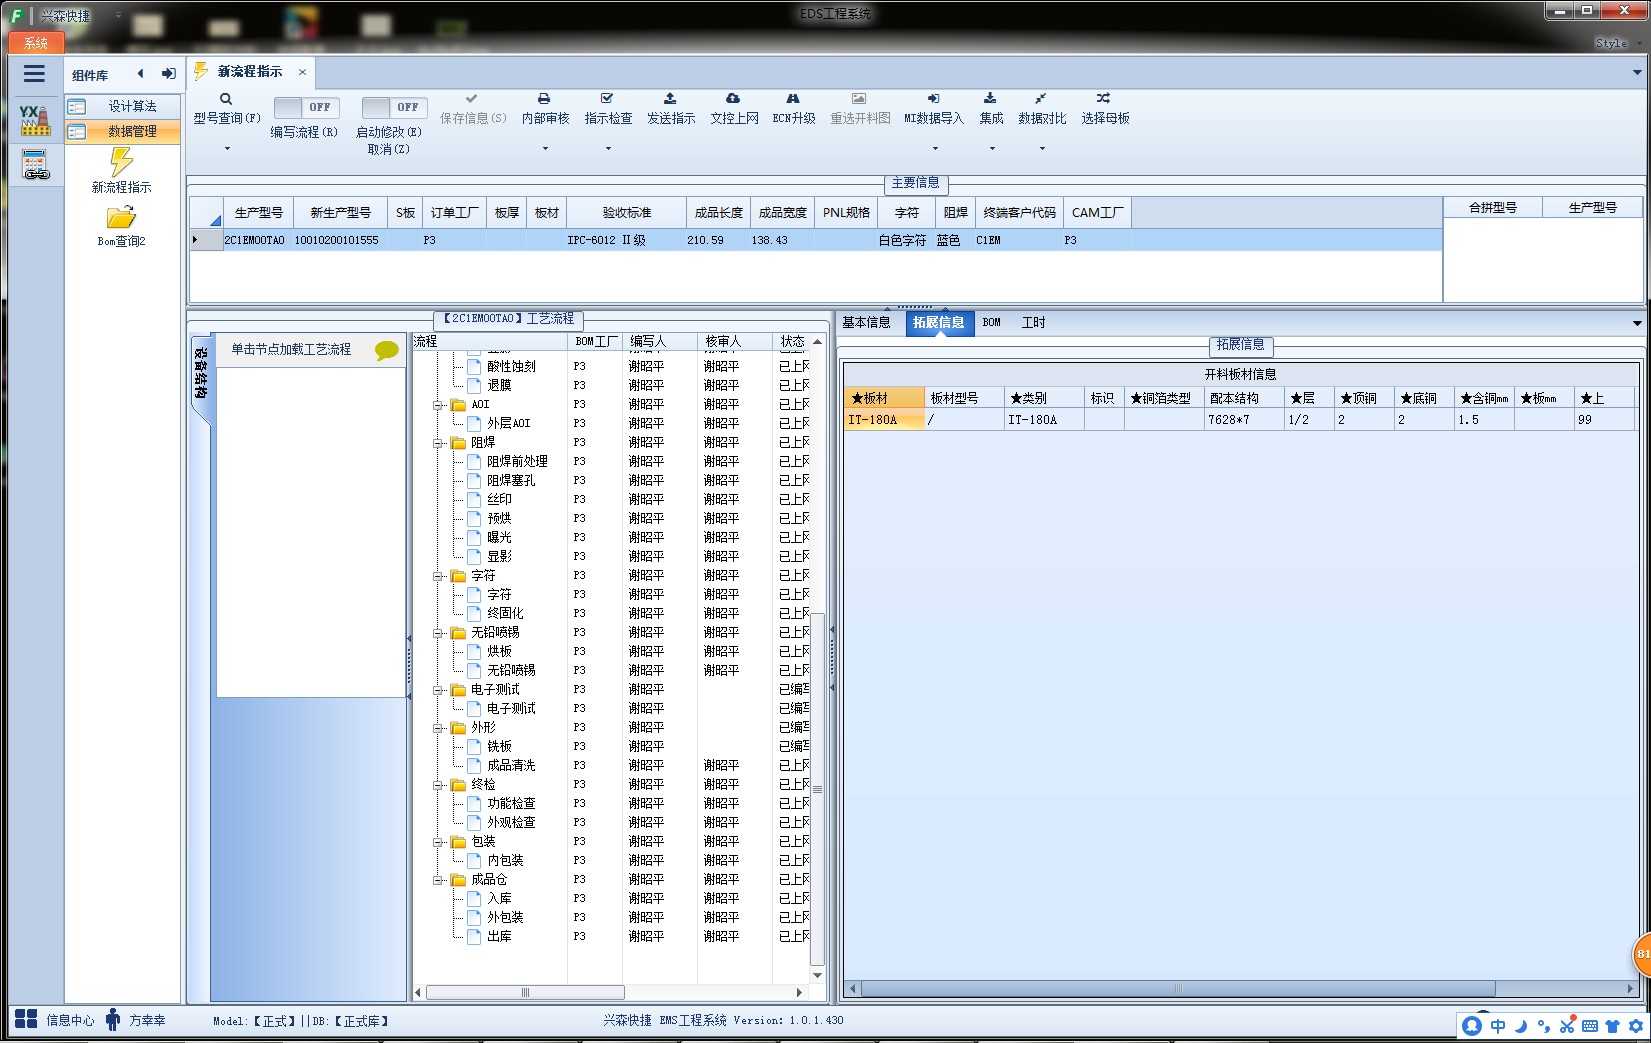Collapse the 无铅喷锡 tree node
This screenshot has width=1651, height=1043.
pos(438,633)
